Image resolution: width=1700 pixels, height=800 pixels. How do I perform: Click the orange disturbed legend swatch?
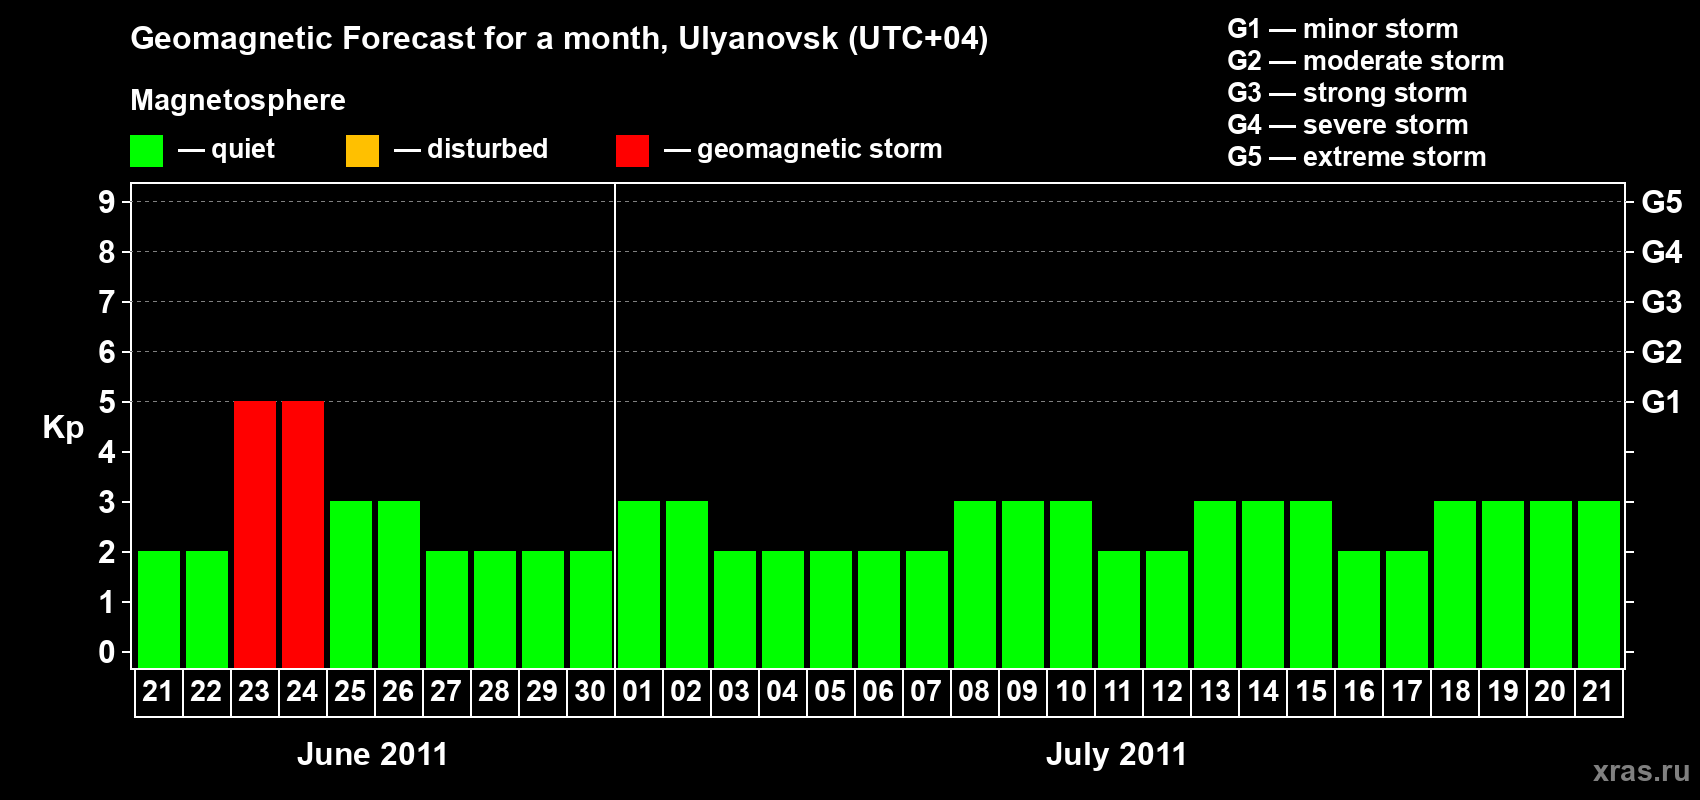pyautogui.click(x=362, y=150)
